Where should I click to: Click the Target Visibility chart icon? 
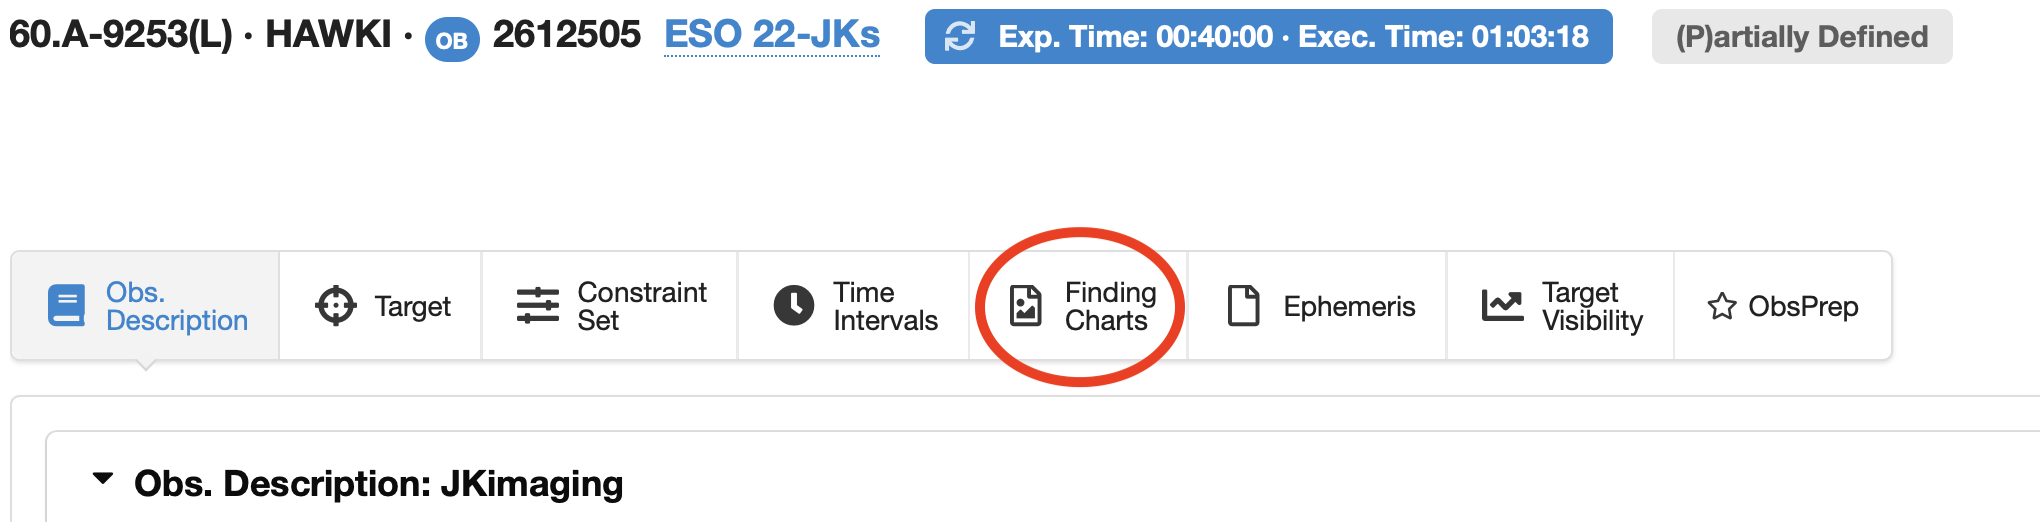click(x=1502, y=306)
